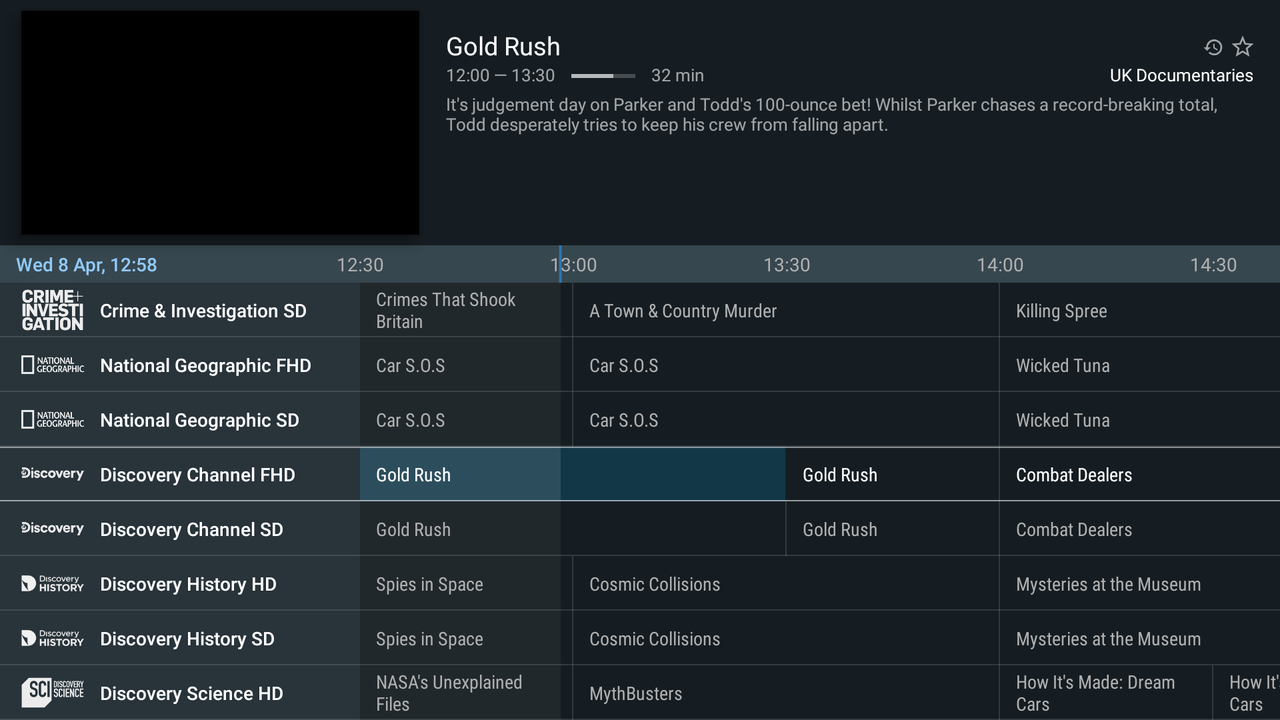The width and height of the screenshot is (1280, 720).
Task: Click the Gold Rush episode description text
Action: coord(832,115)
